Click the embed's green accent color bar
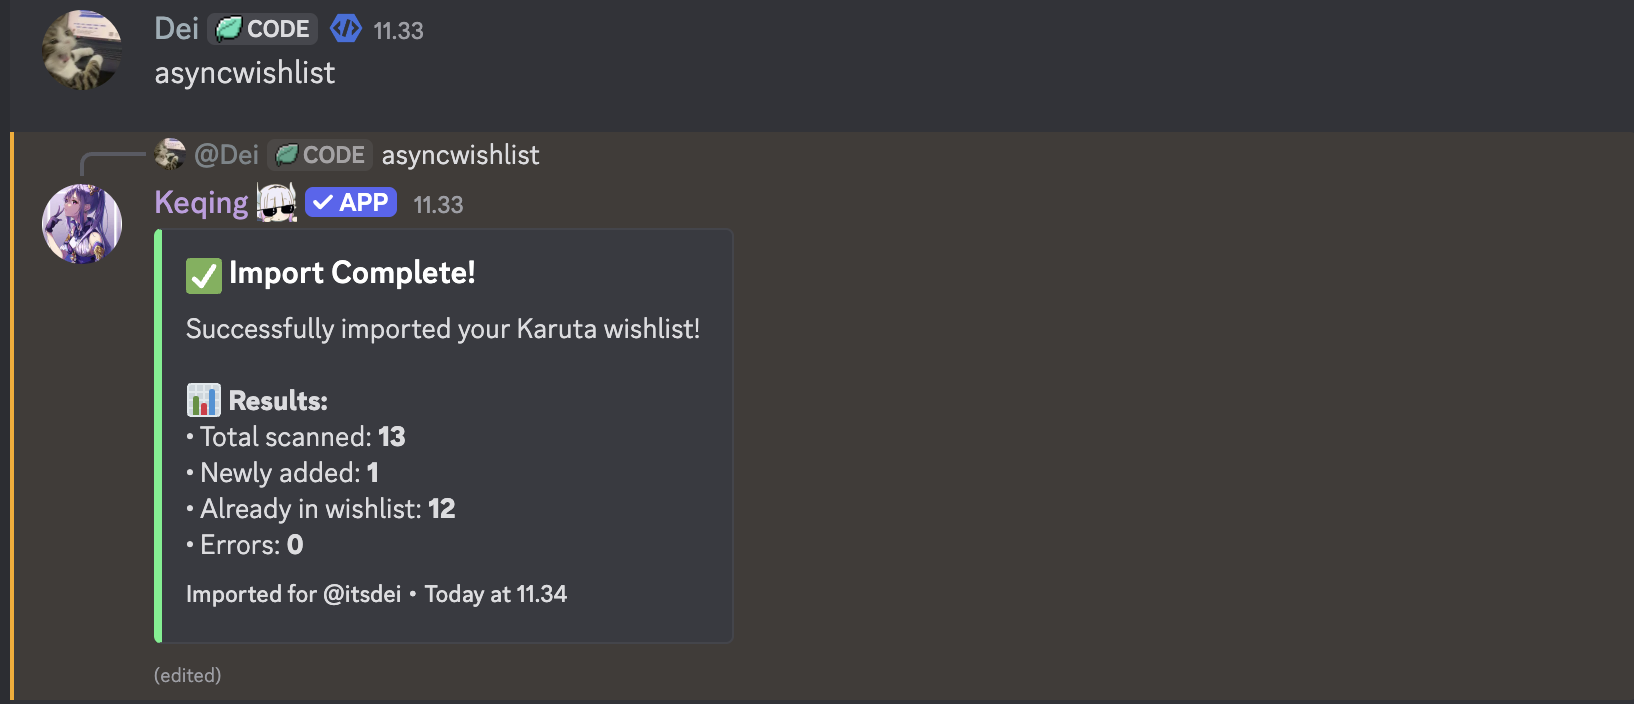This screenshot has width=1634, height=704. coord(158,436)
